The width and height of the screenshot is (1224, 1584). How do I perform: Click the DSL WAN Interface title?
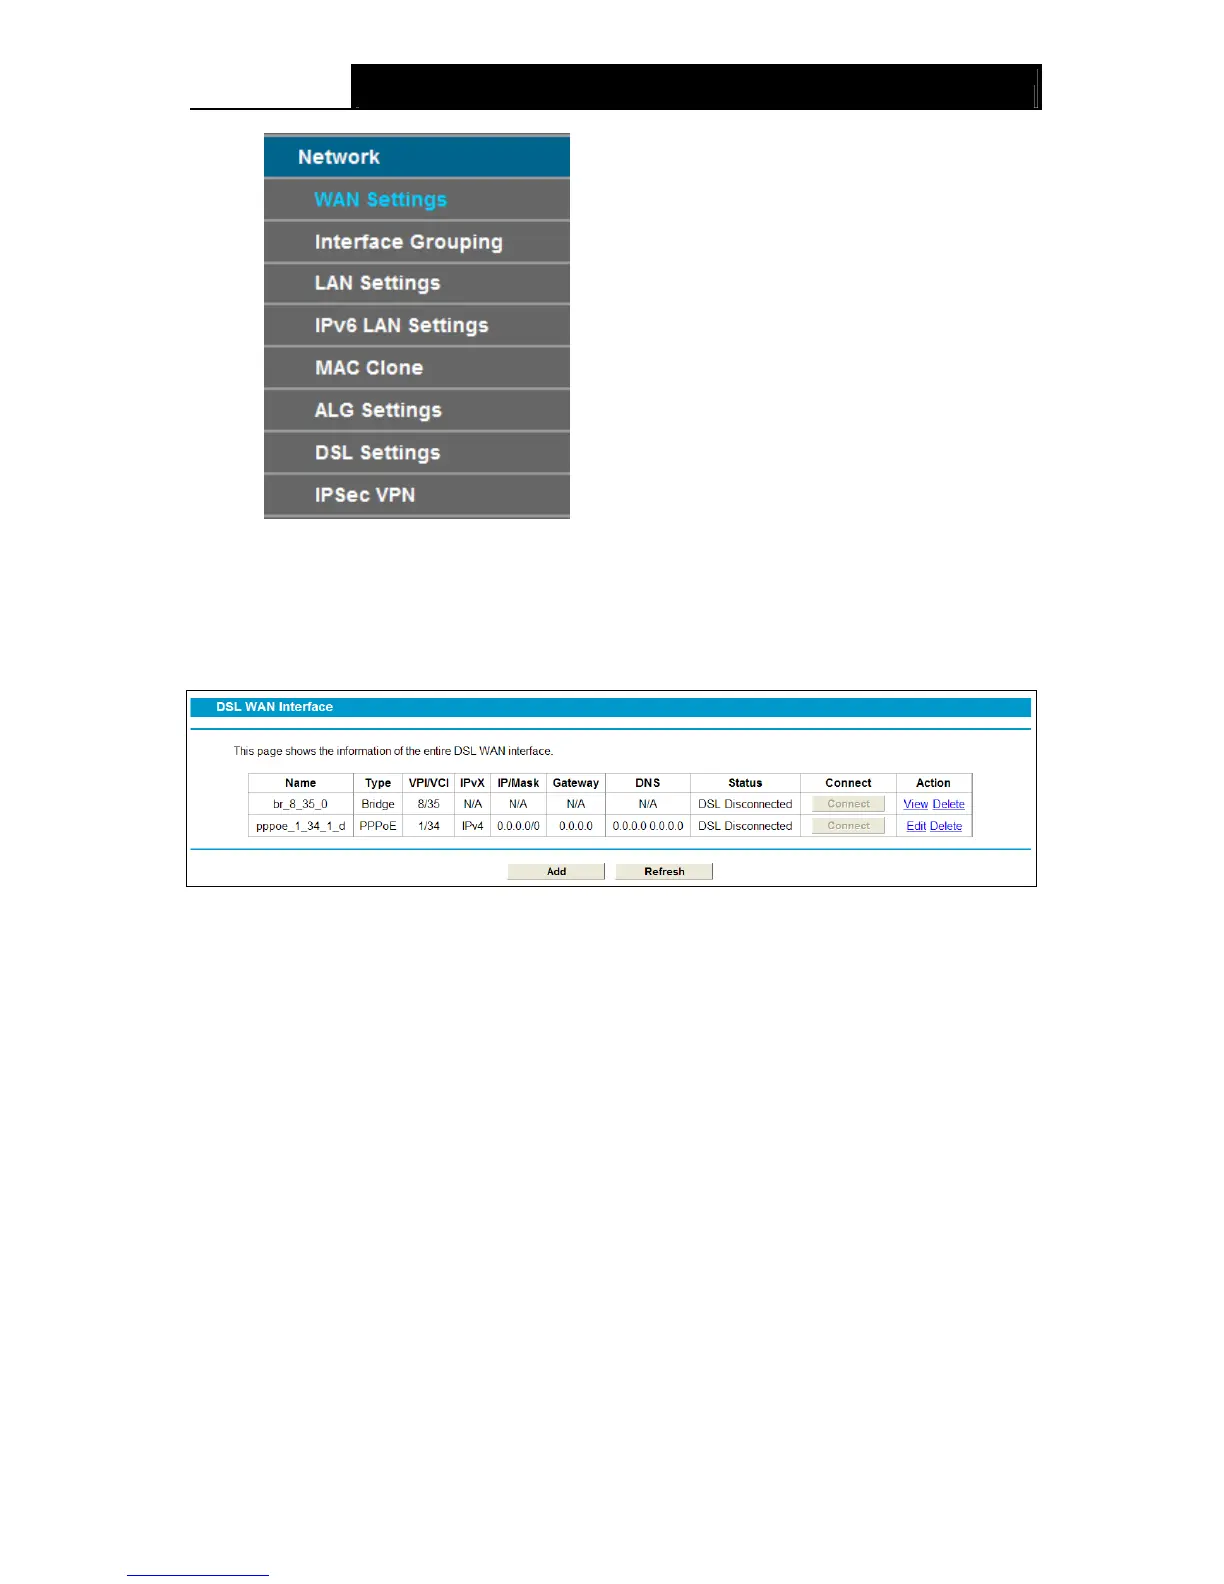(275, 707)
